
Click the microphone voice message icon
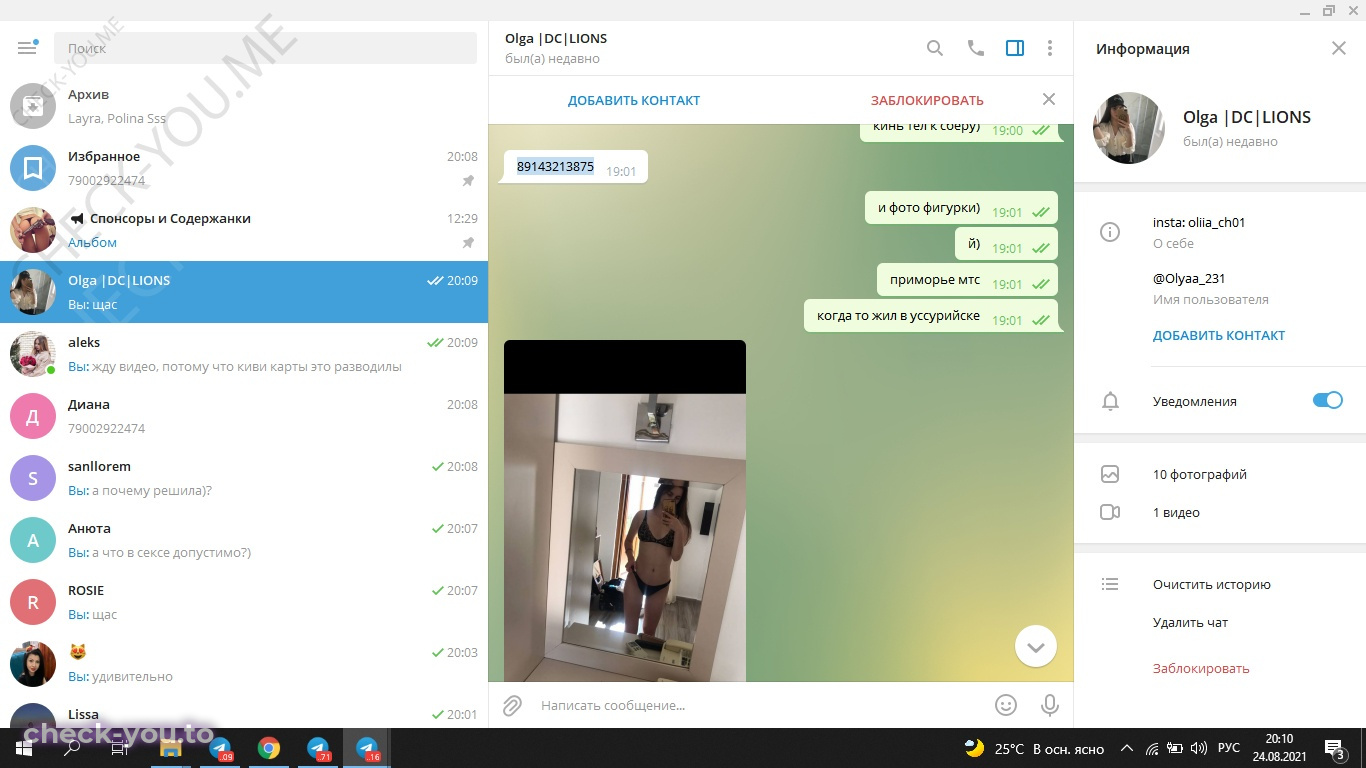tap(1050, 705)
